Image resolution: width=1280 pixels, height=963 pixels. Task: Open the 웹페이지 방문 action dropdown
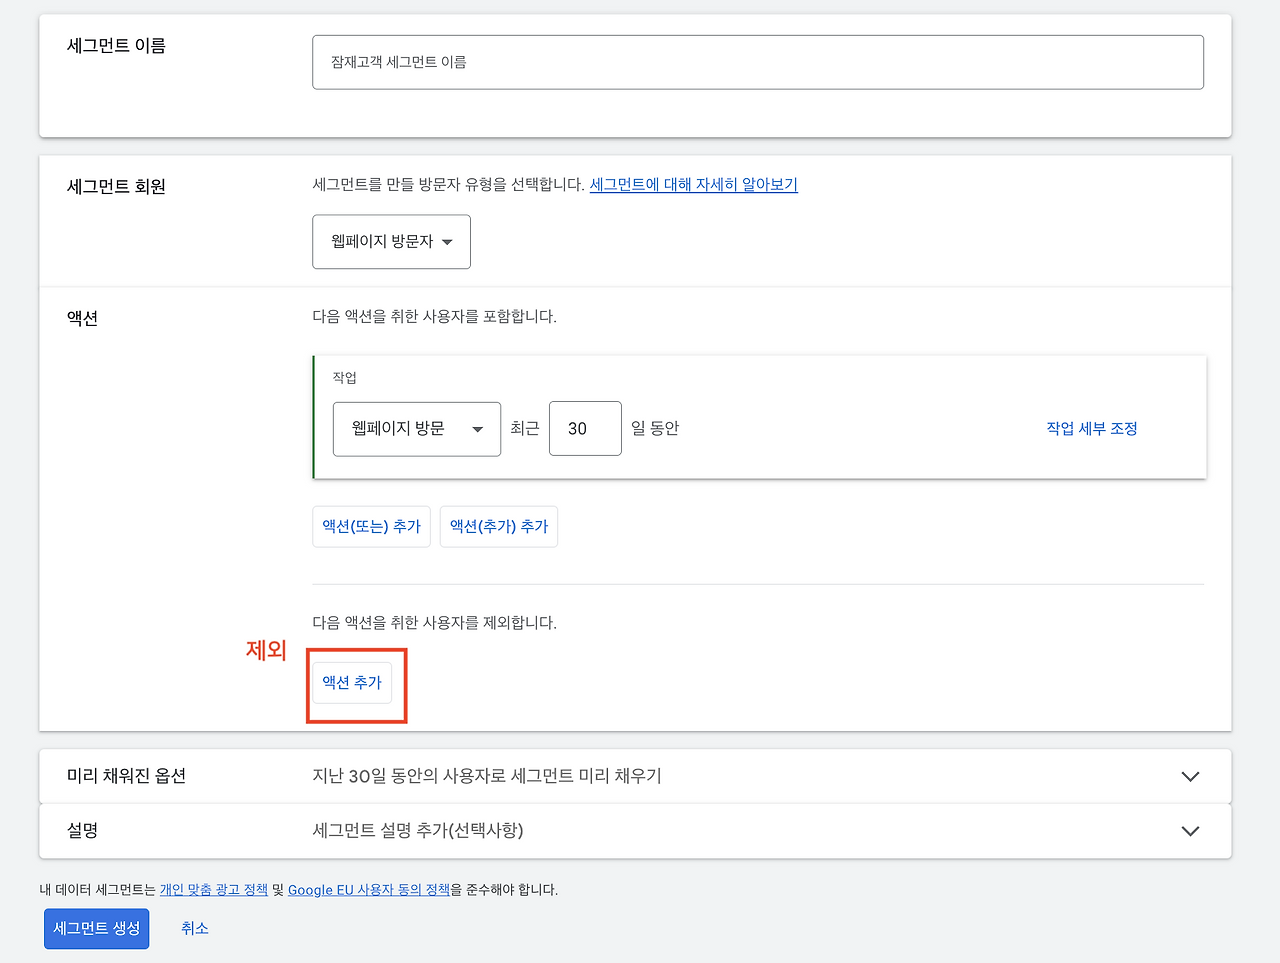pos(416,428)
